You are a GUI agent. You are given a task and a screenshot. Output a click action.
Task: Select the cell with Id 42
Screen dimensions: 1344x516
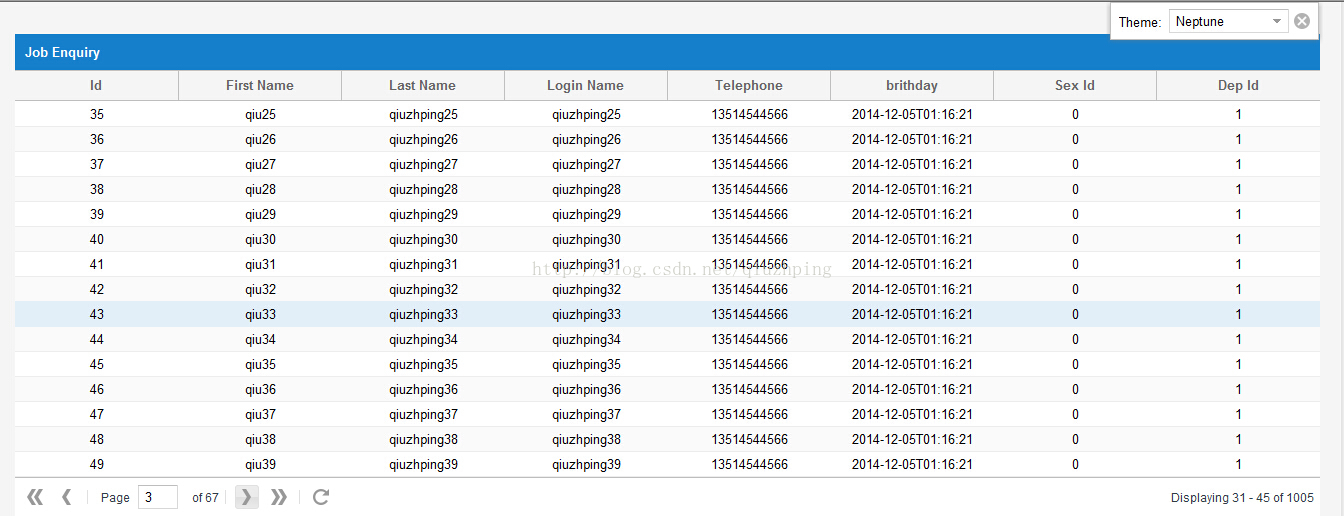(x=96, y=289)
